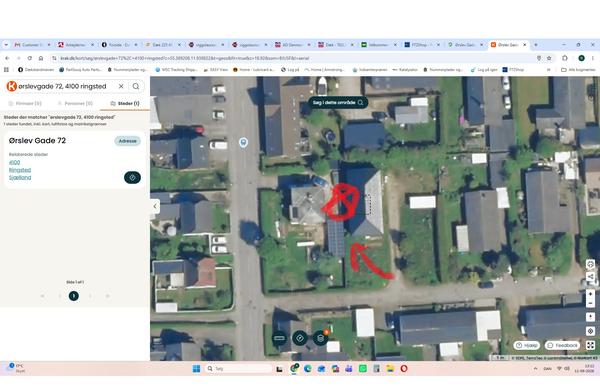Select the measure distance ruler tool
Viewport: 600px width, 386px height.
pos(279,338)
